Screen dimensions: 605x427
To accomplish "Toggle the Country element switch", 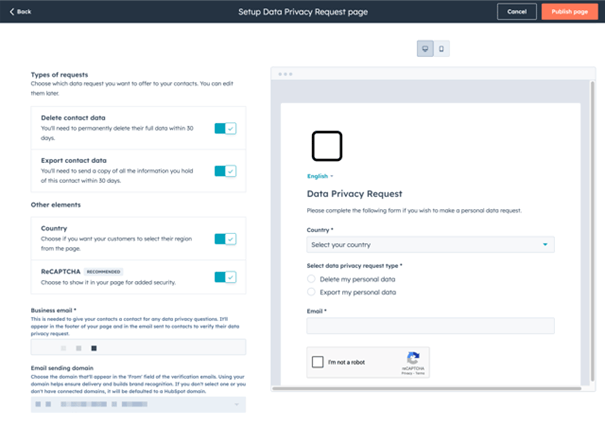I will point(225,239).
